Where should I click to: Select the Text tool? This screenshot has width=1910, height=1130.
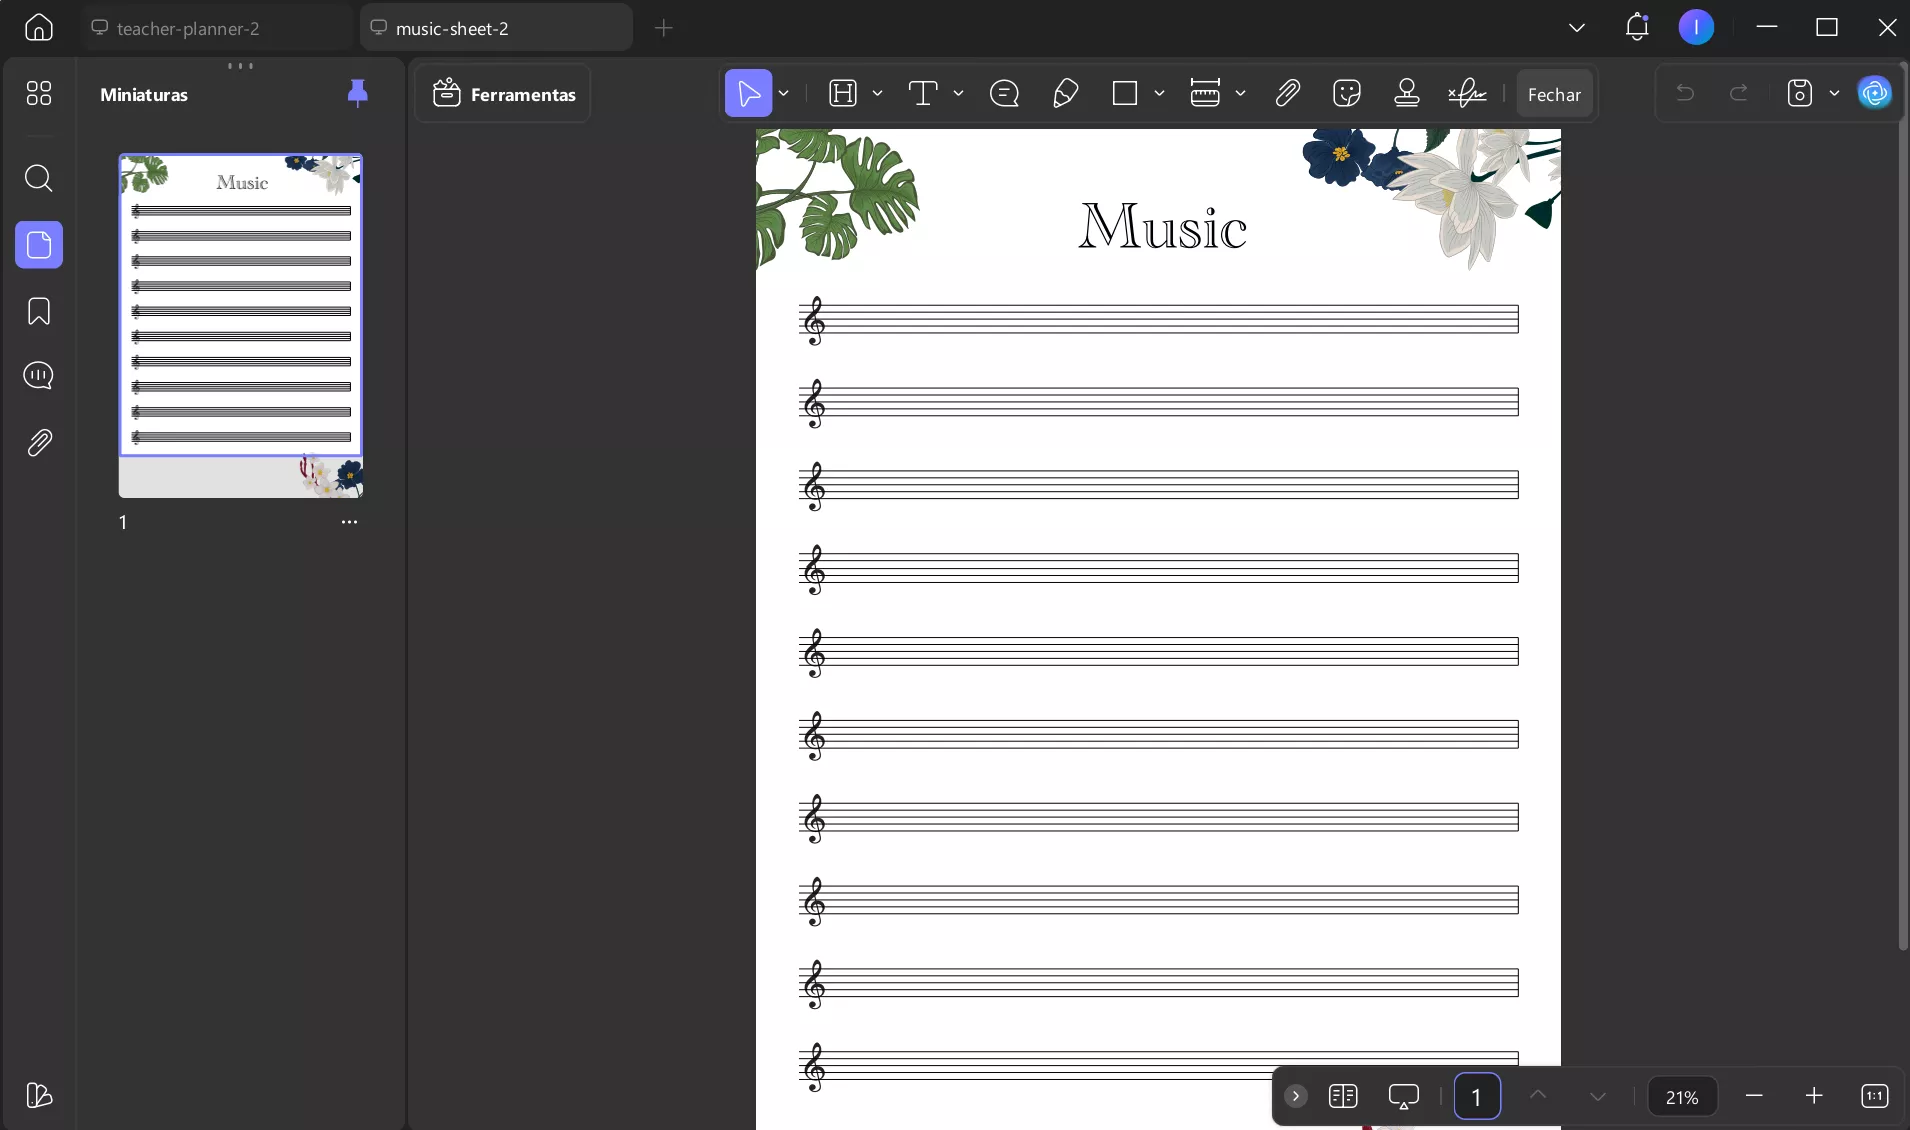coord(925,93)
